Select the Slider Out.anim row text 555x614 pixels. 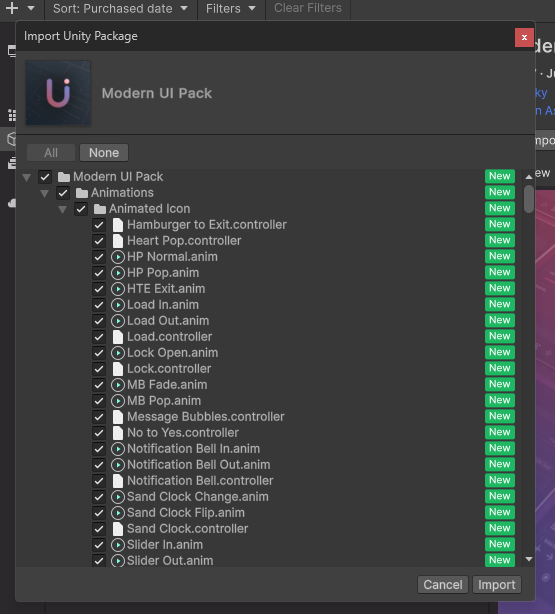pos(170,561)
